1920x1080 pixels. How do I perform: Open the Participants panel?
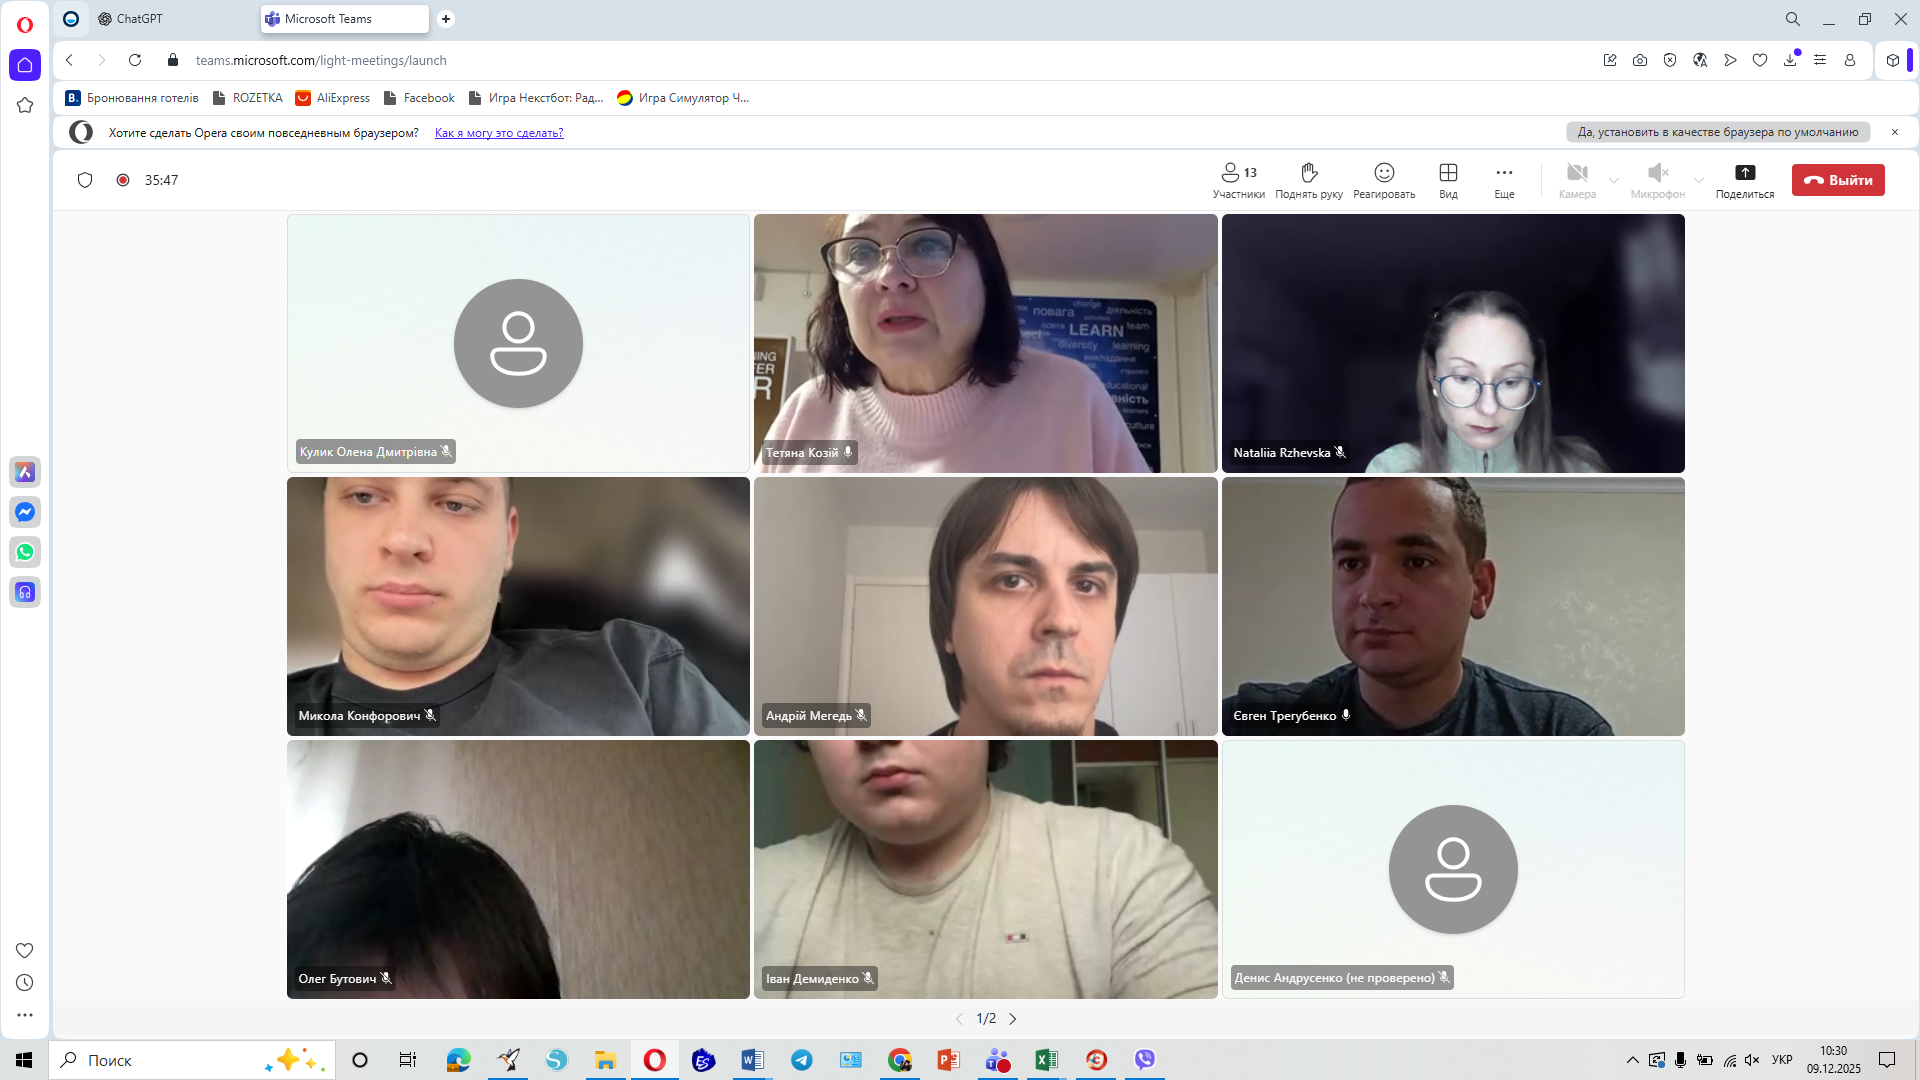(1238, 180)
